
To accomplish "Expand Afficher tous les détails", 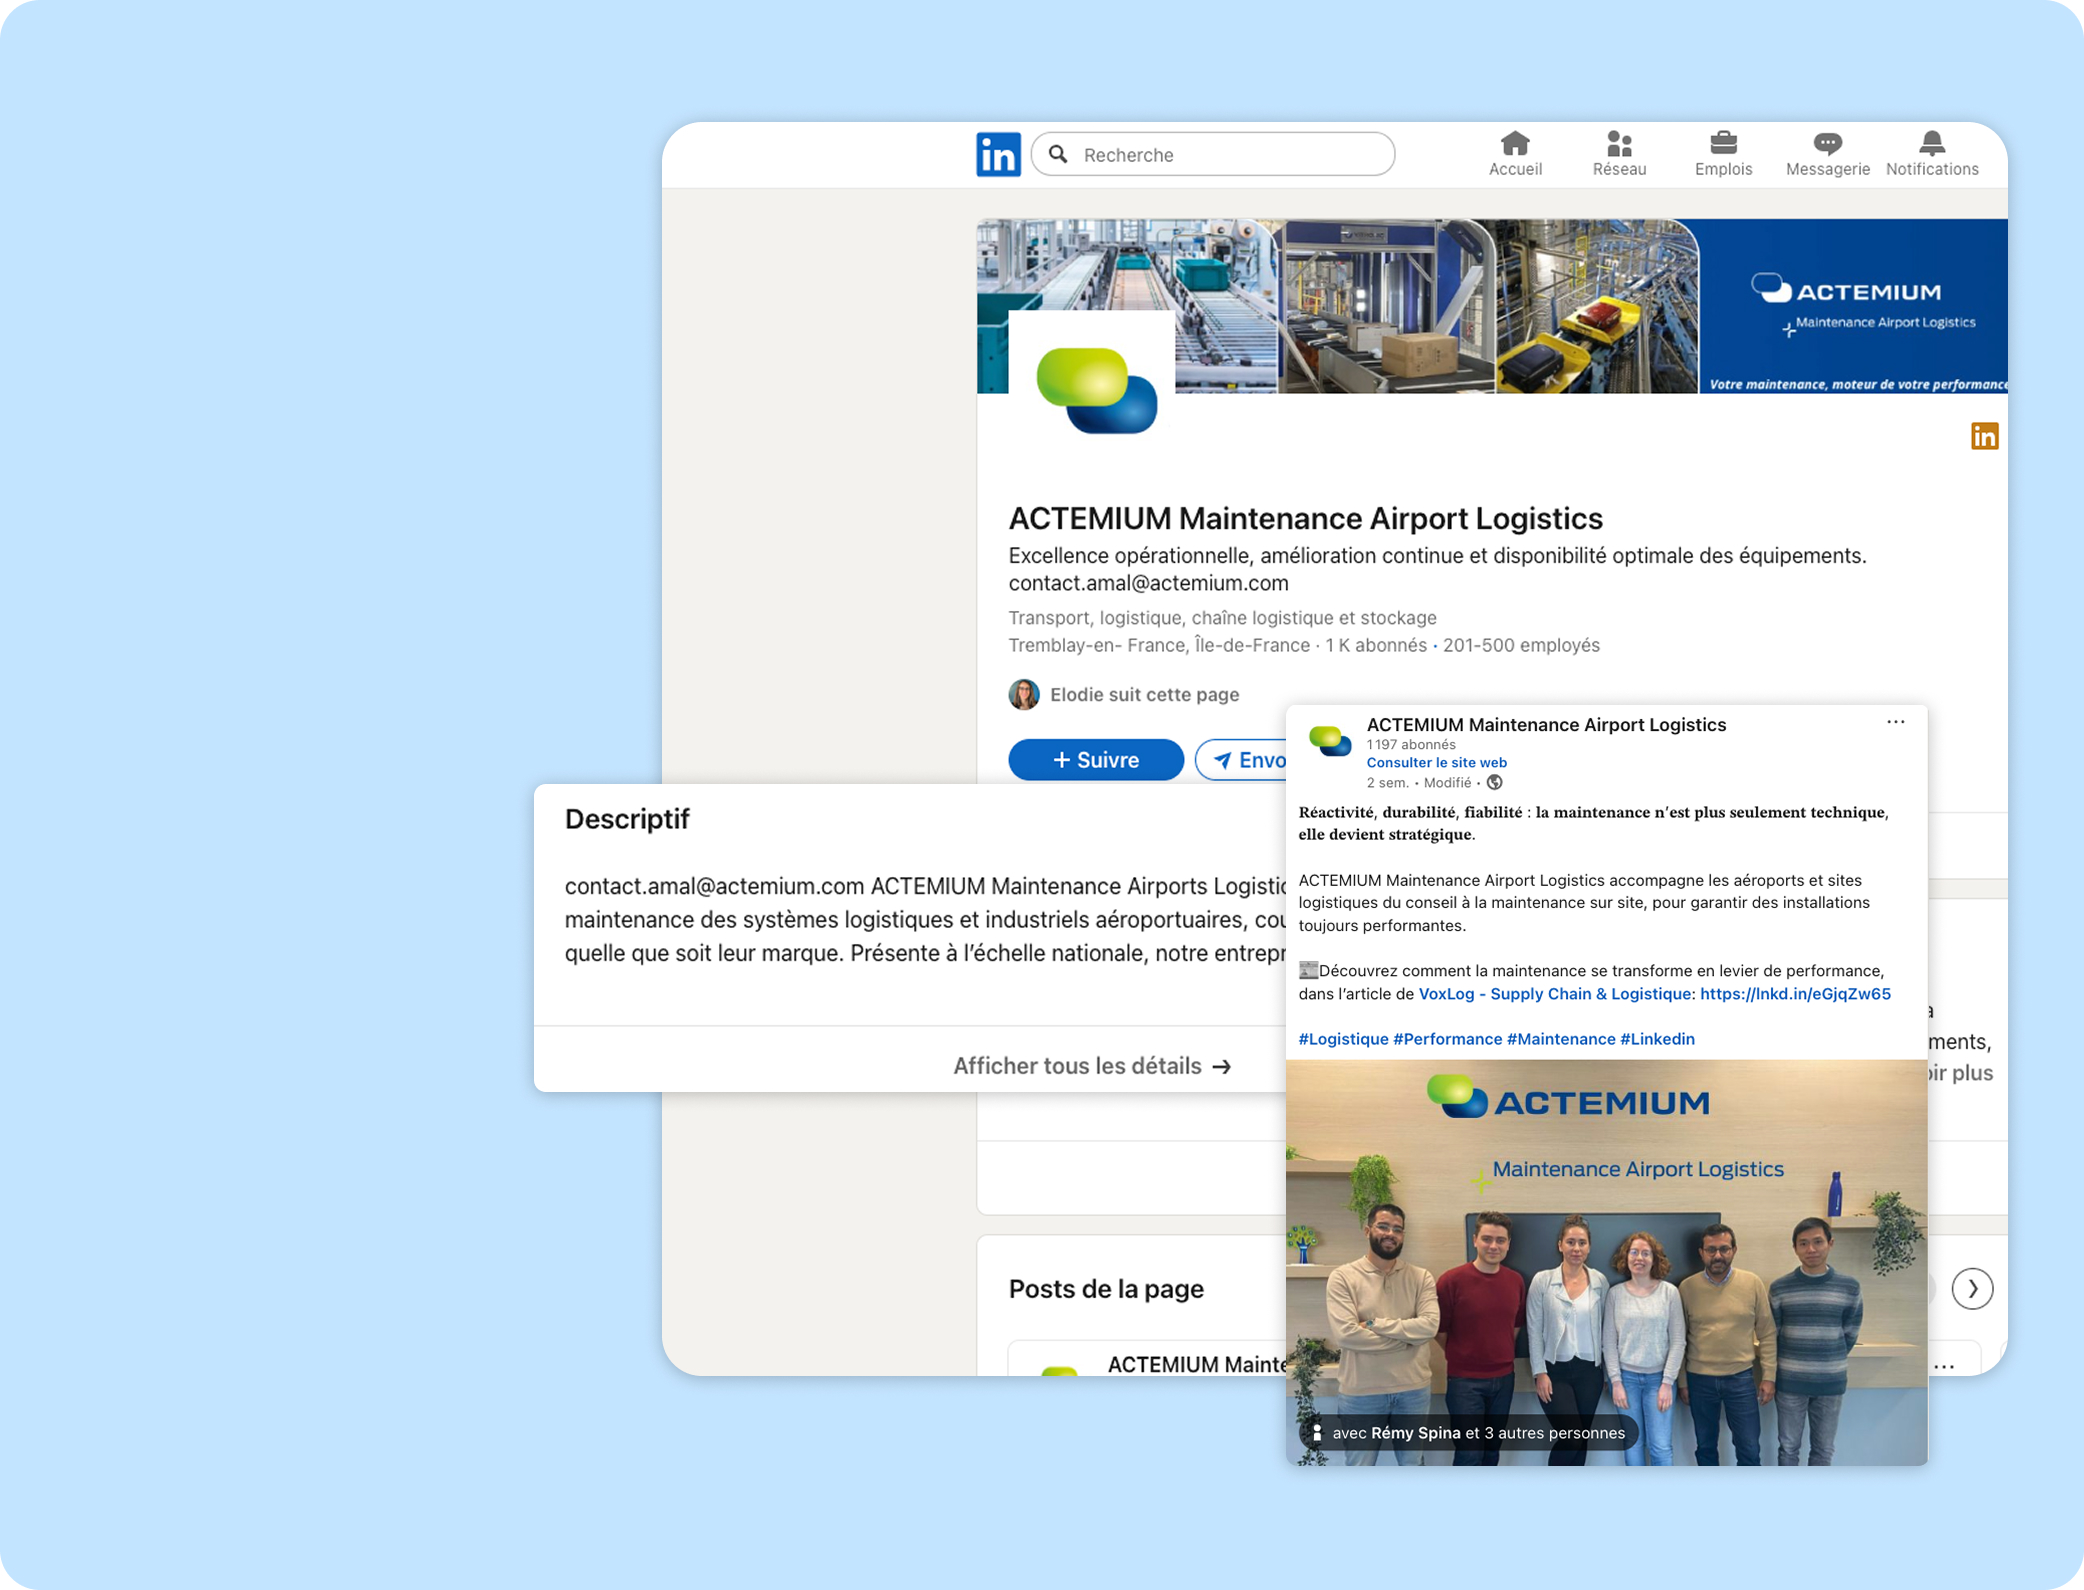I will point(1091,1066).
